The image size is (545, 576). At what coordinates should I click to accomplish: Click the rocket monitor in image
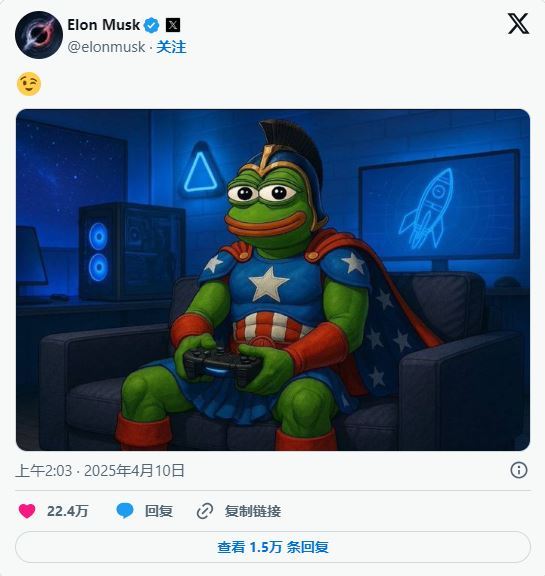[440, 206]
